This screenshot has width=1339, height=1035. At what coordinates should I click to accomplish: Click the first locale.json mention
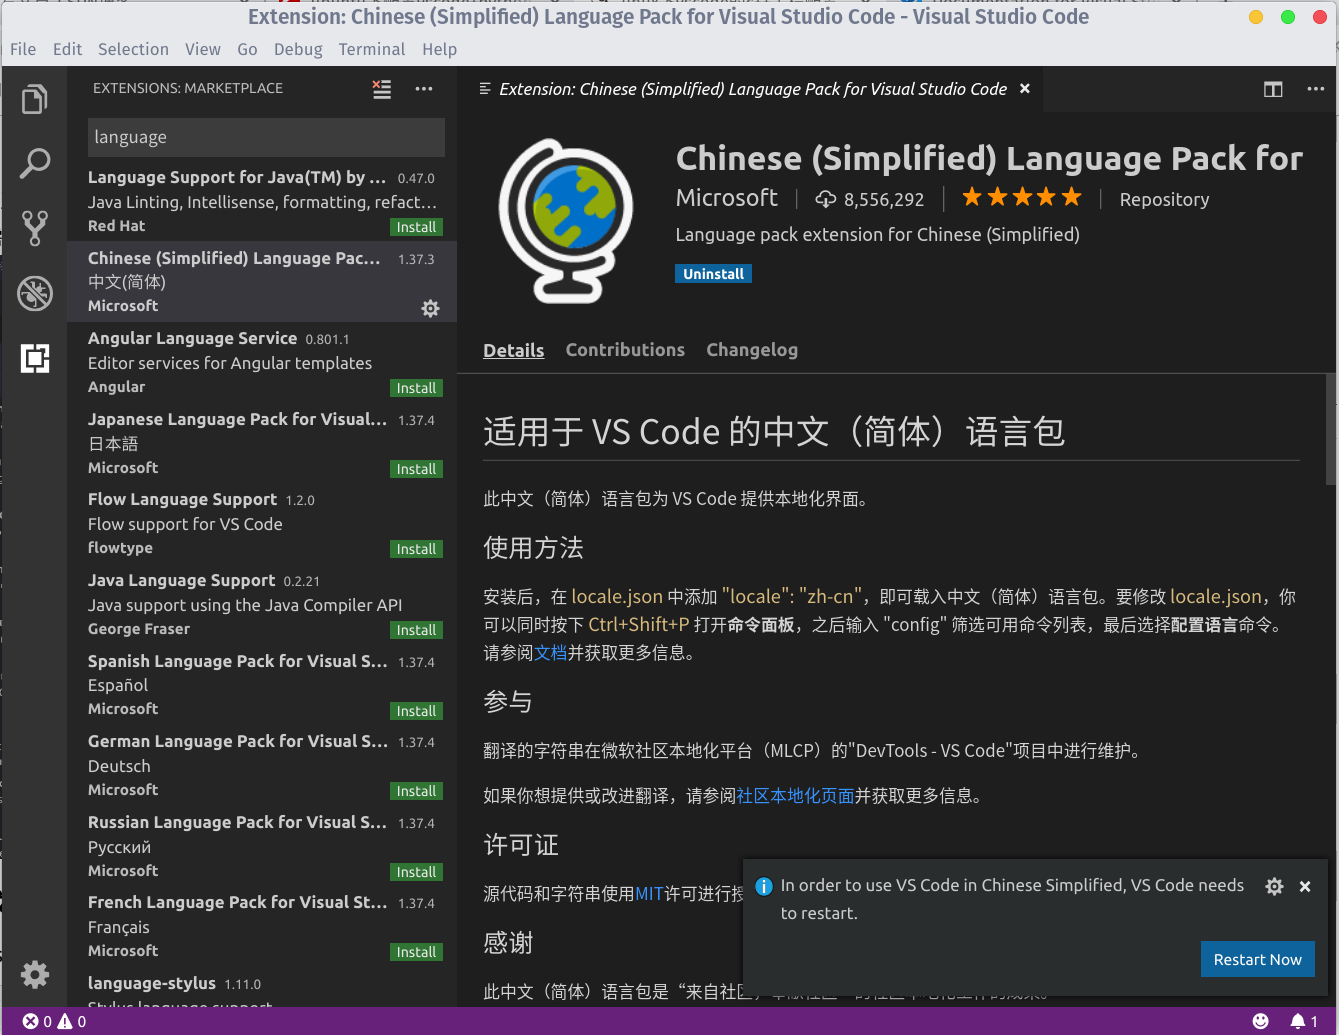click(617, 597)
